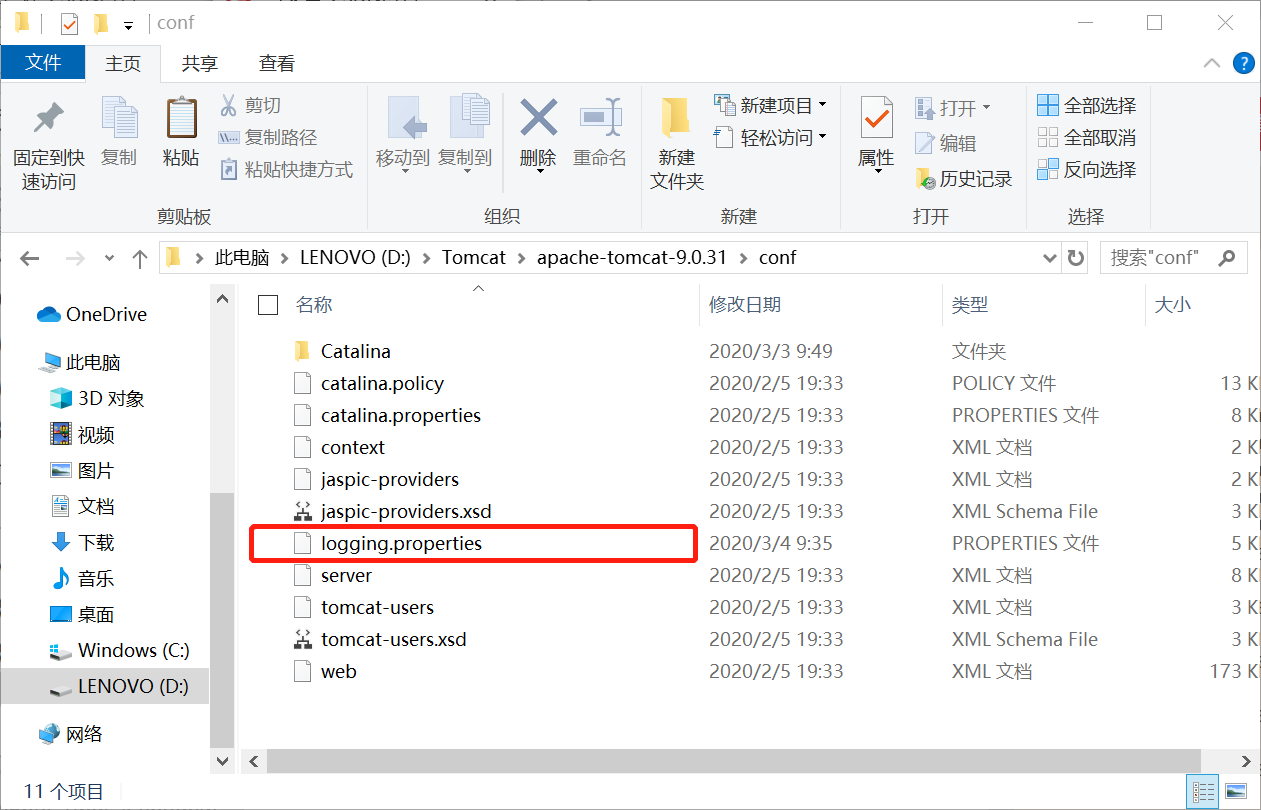Expand the 新建项目 dropdown
The width and height of the screenshot is (1261, 810).
point(821,103)
